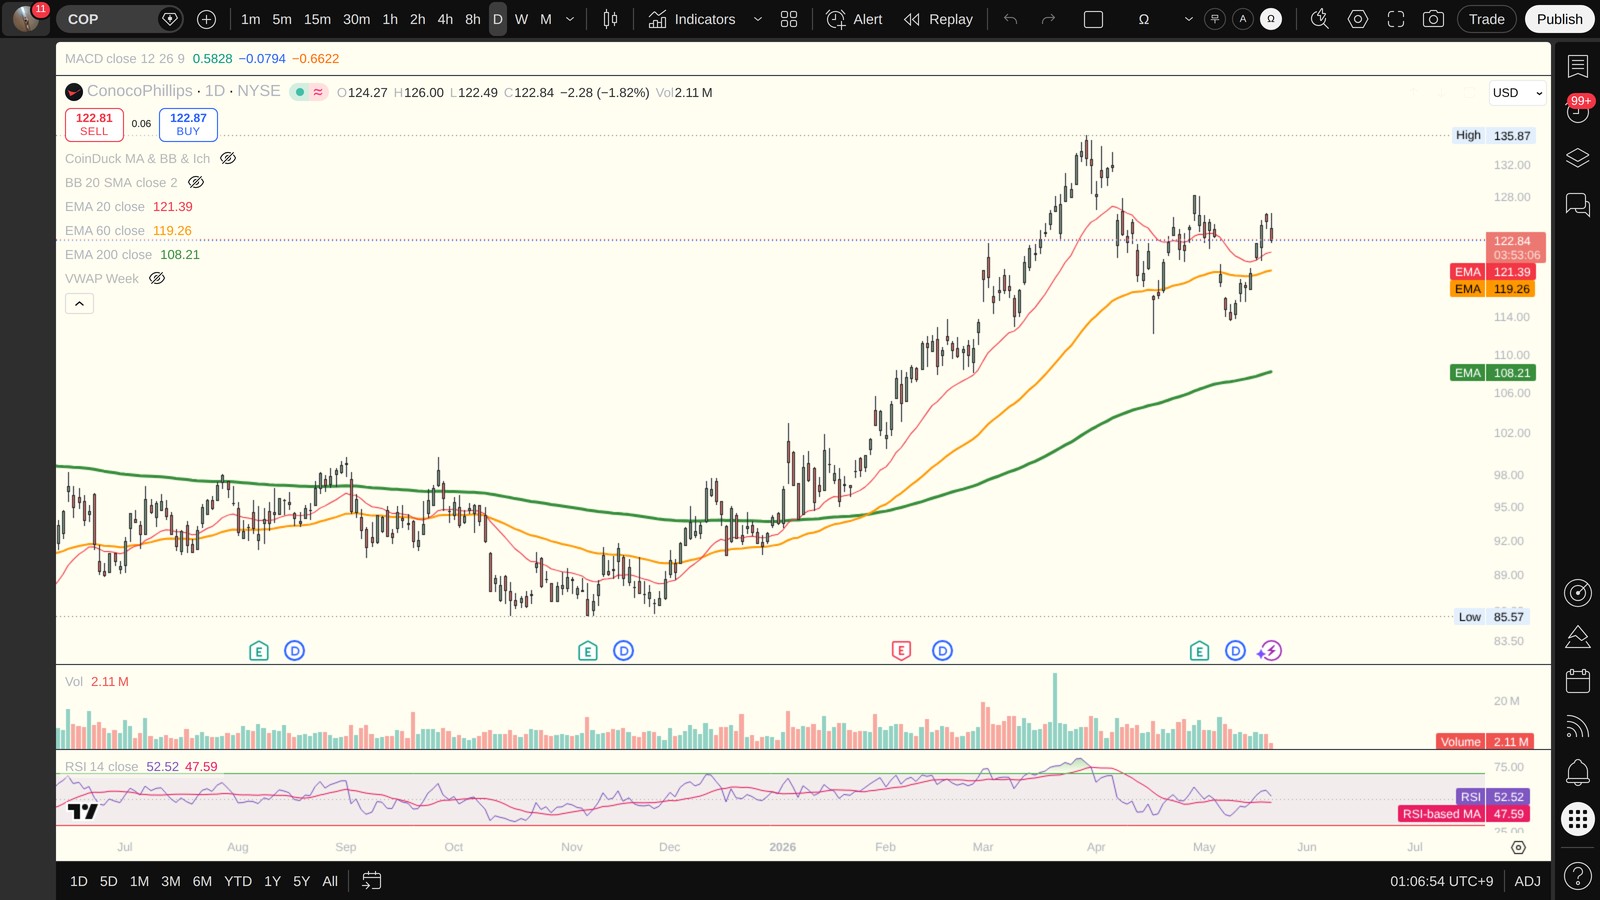Screen dimensions: 1600x900
Task: Open the watchlist panel icon
Action: point(1578,66)
